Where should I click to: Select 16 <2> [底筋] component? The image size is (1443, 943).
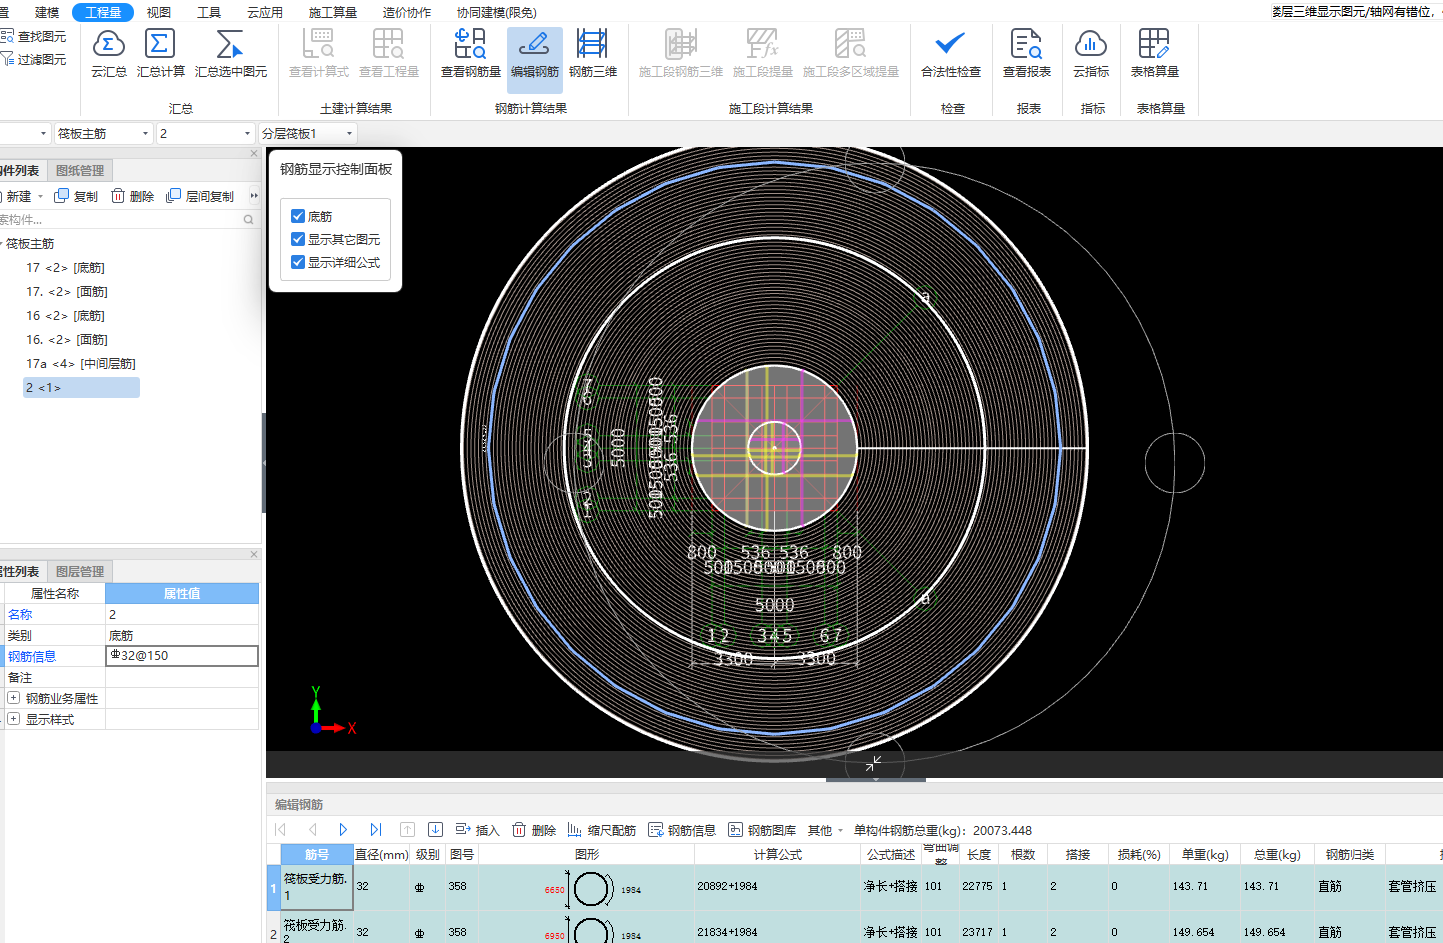click(65, 316)
